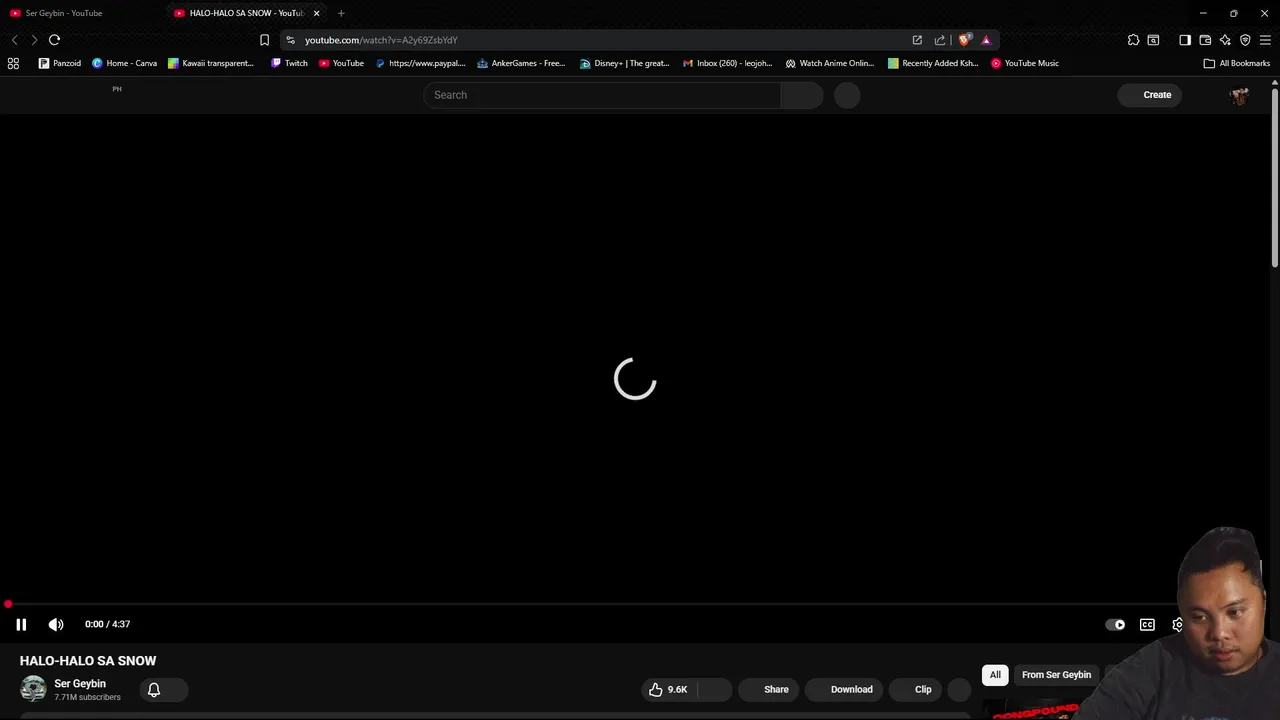Viewport: 1280px width, 720px height.
Task: Click the open-in-app icon in address bar
Action: coord(917,40)
